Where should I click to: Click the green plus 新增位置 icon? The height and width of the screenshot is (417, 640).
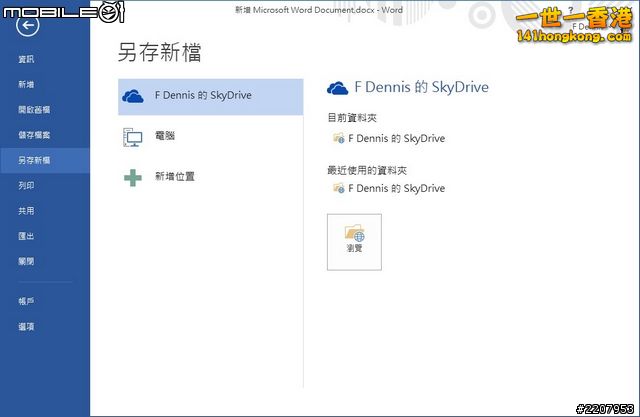tap(132, 177)
